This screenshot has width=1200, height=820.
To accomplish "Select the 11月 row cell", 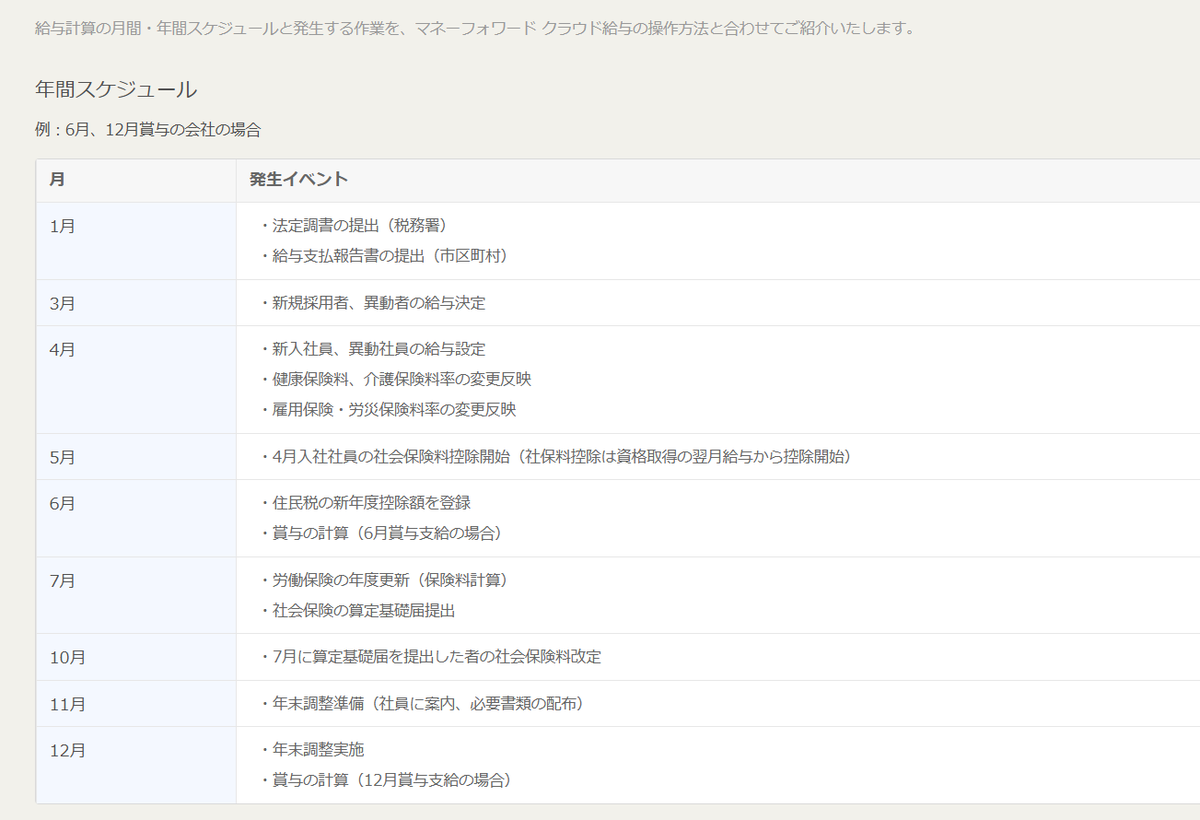I will [x=136, y=704].
